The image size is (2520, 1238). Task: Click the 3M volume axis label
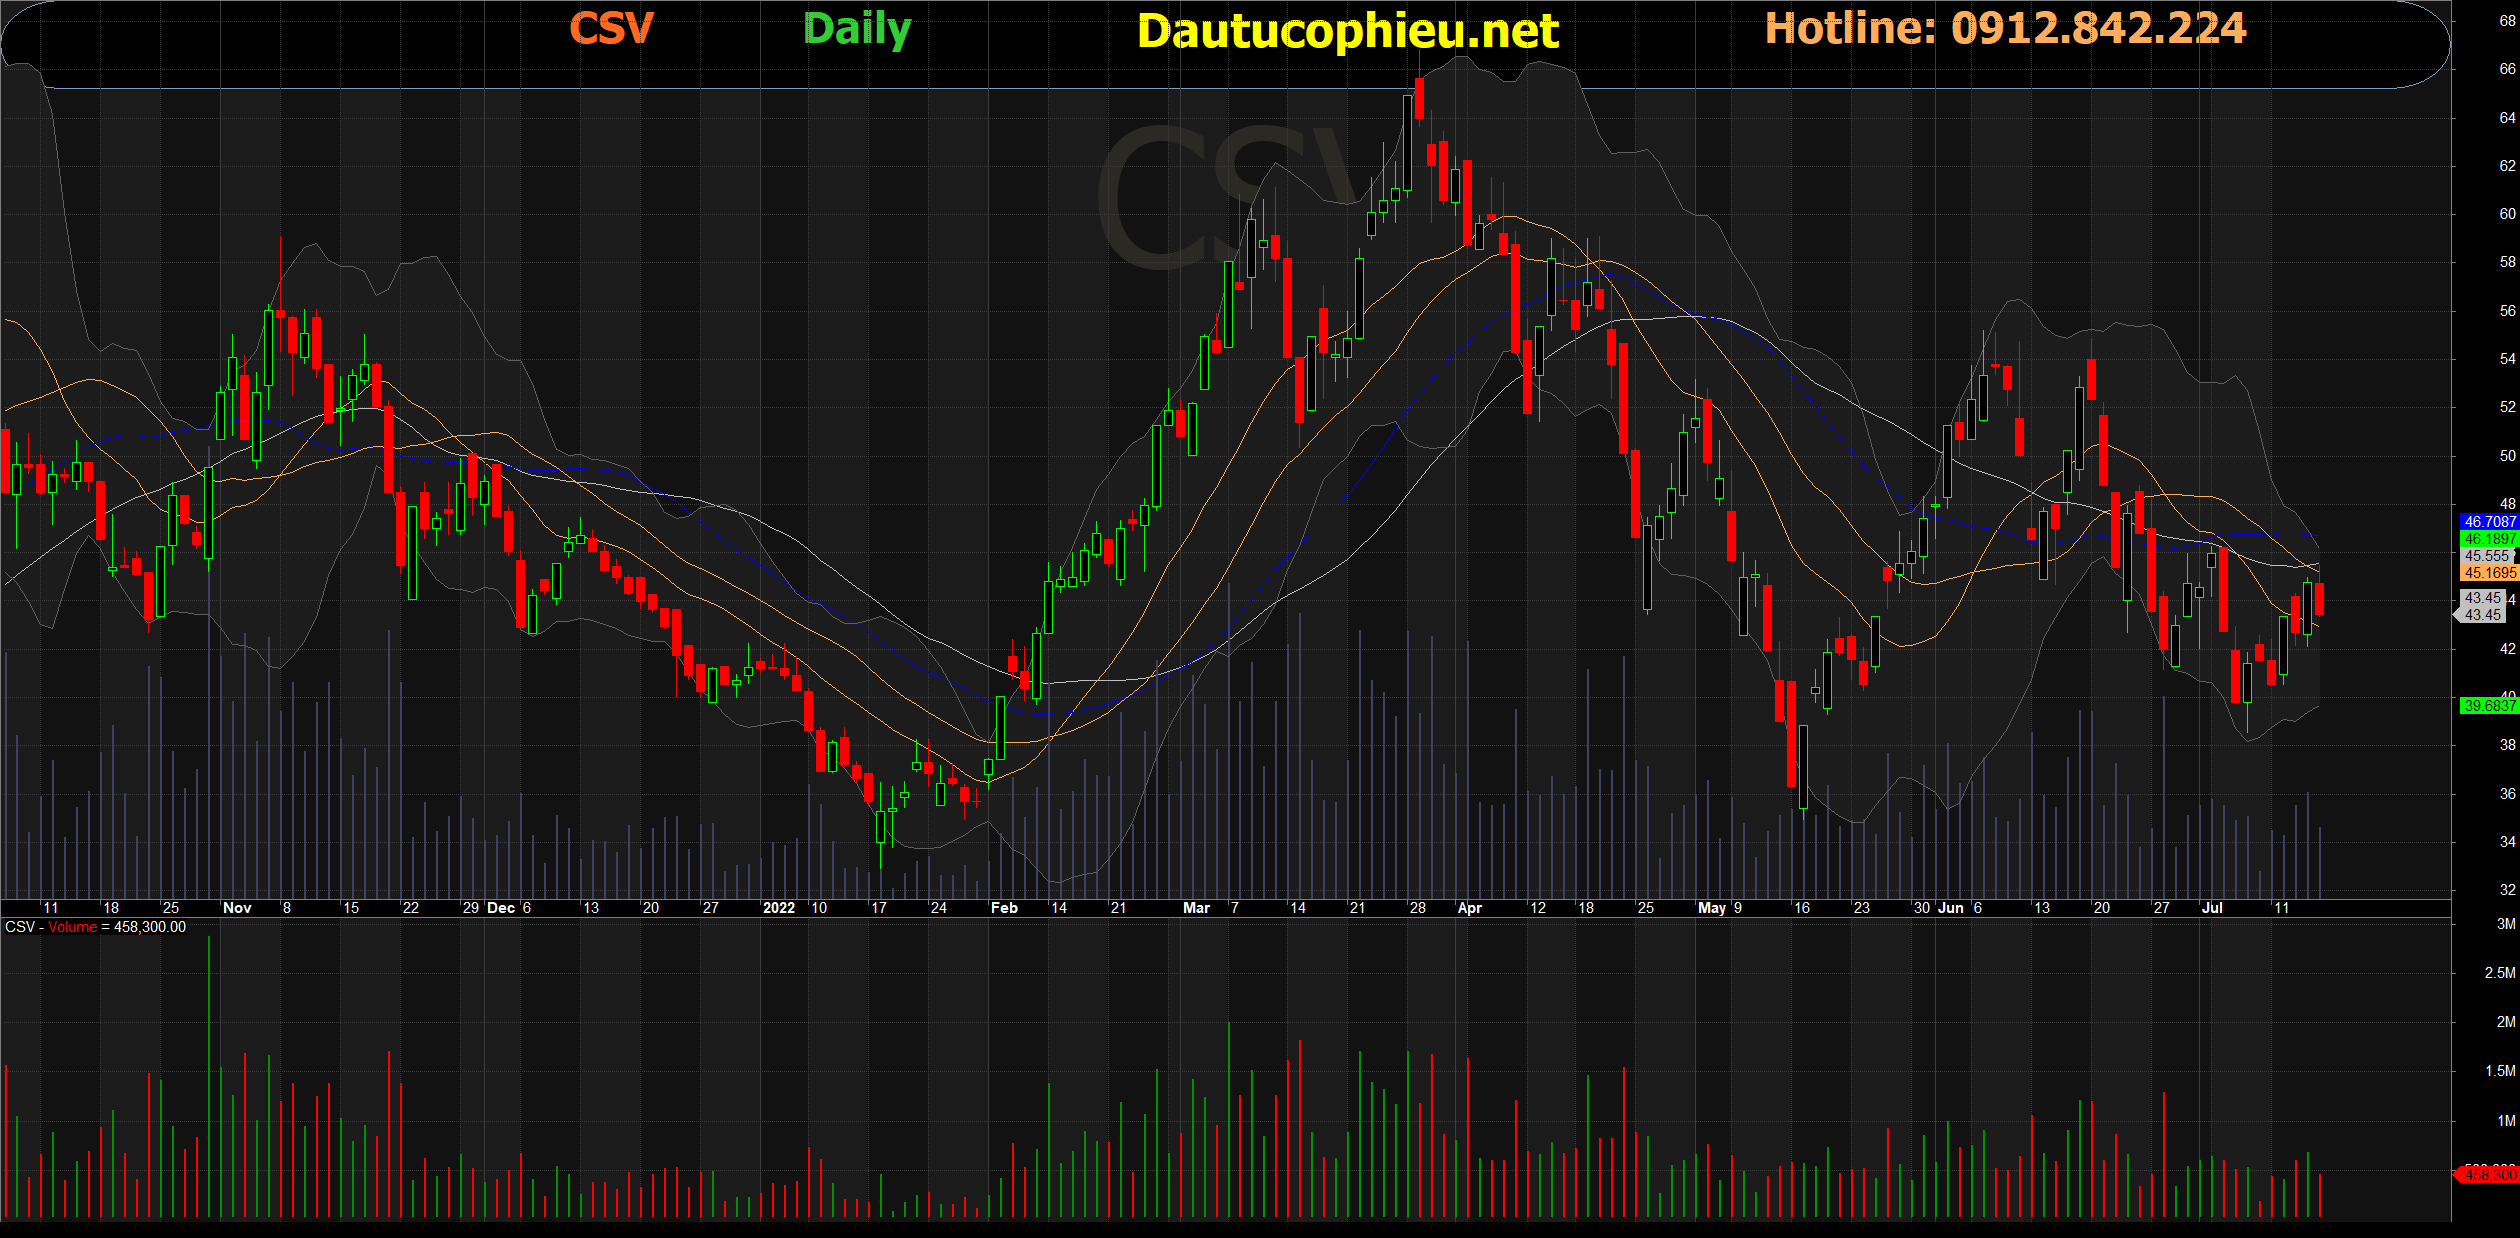(x=2505, y=924)
